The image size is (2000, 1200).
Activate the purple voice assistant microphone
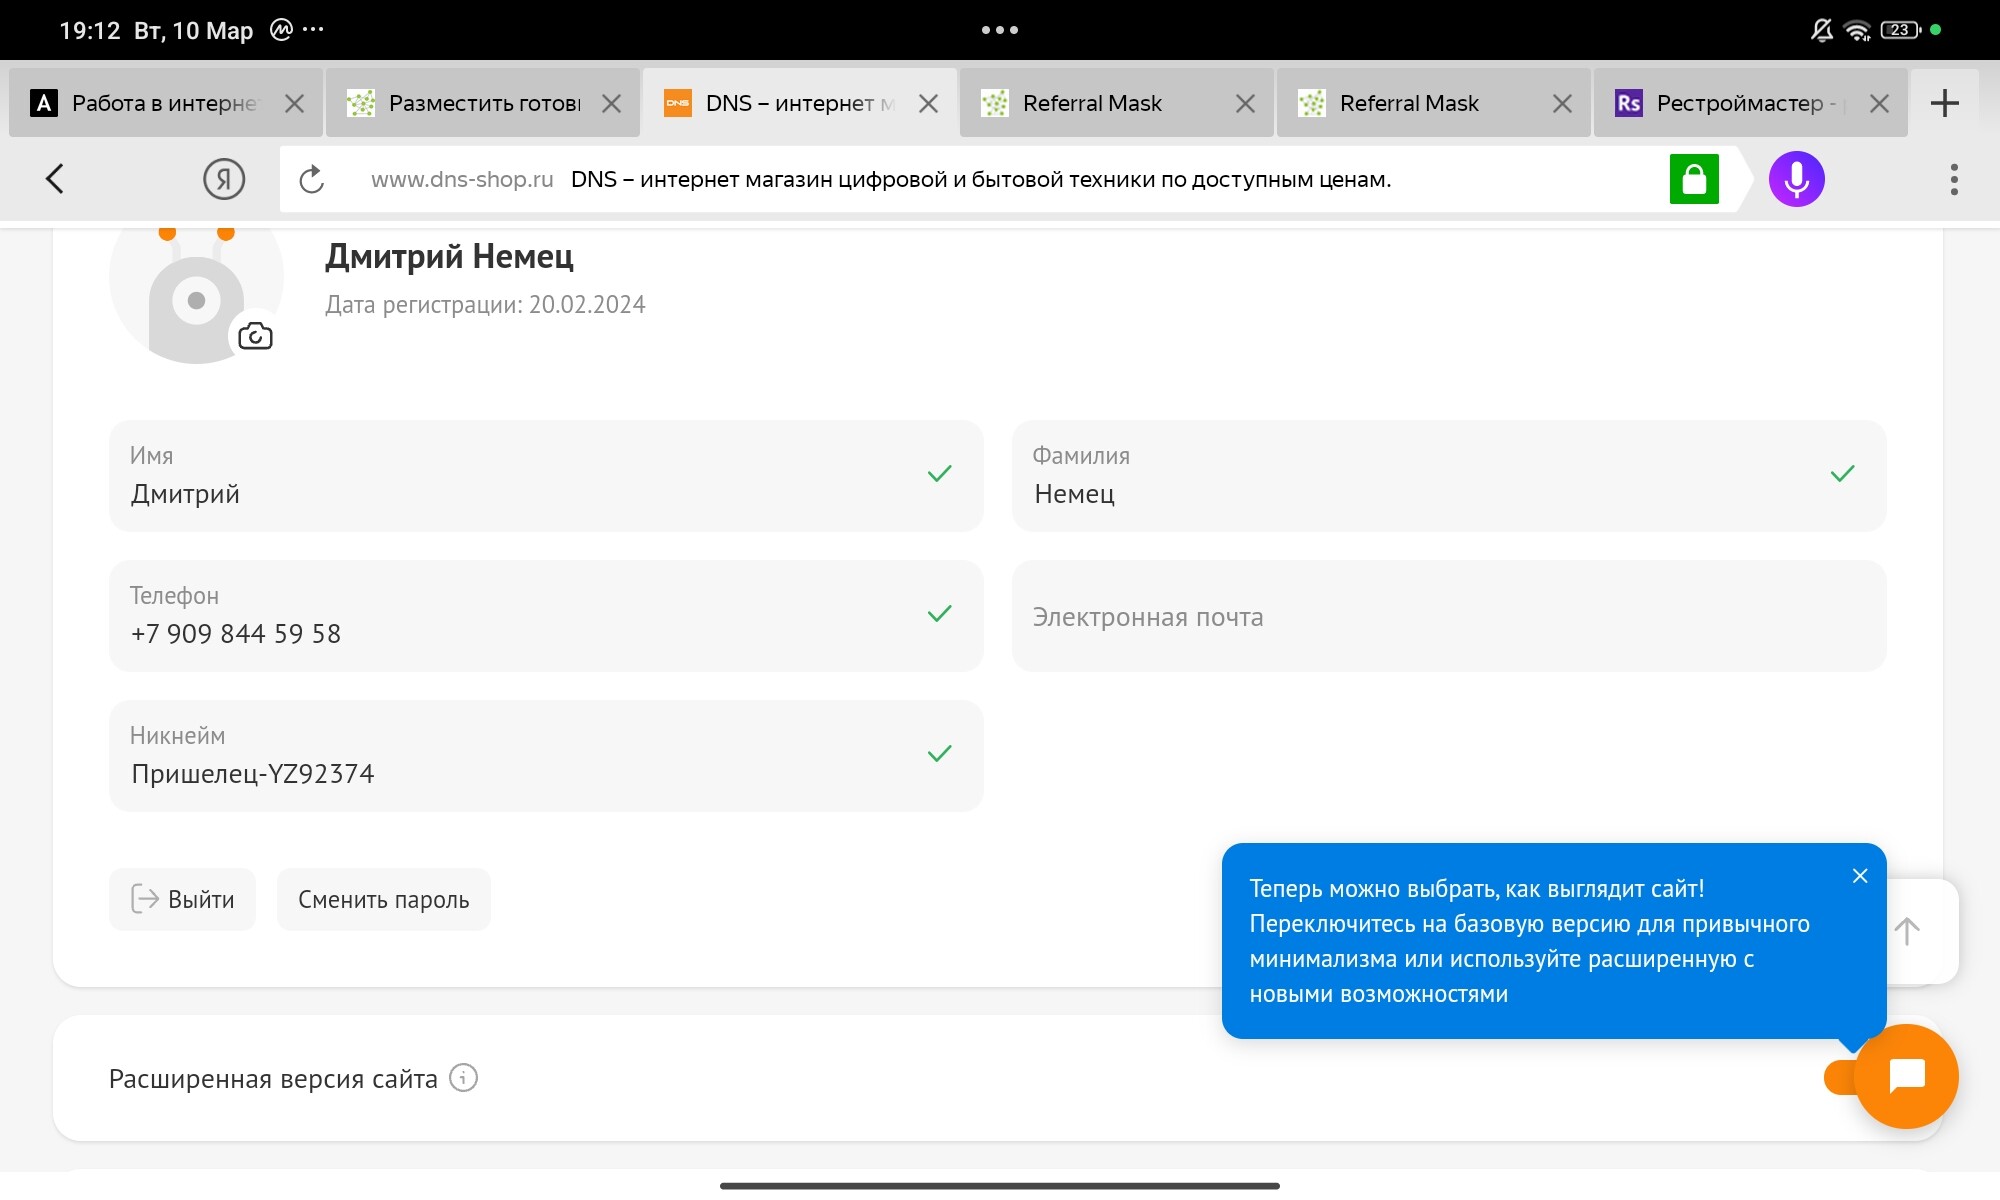[1796, 180]
